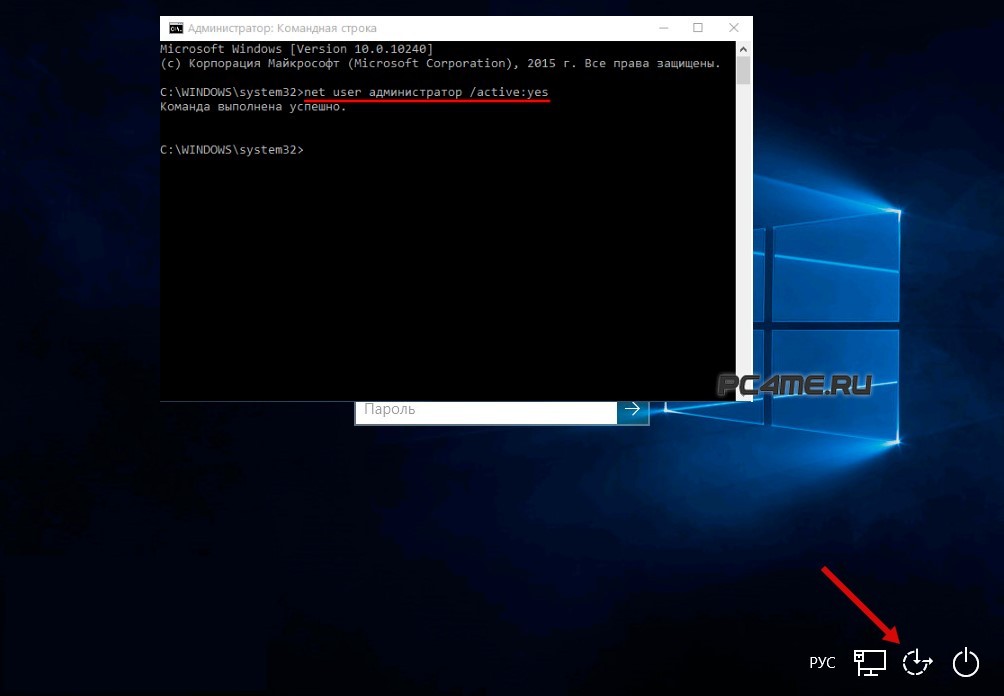Image resolution: width=1004 pixels, height=696 pixels.
Task: Maximize the Командная строка window
Action: click(698, 28)
